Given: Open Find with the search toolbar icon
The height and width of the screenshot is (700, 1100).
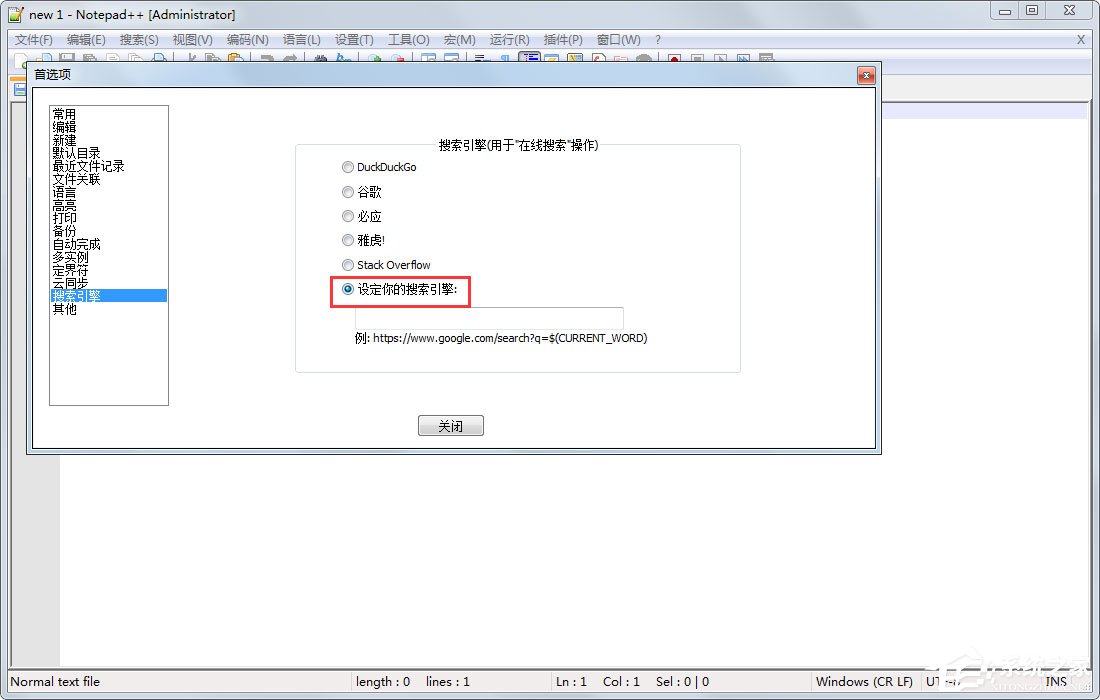Looking at the screenshot, I should coord(322,58).
